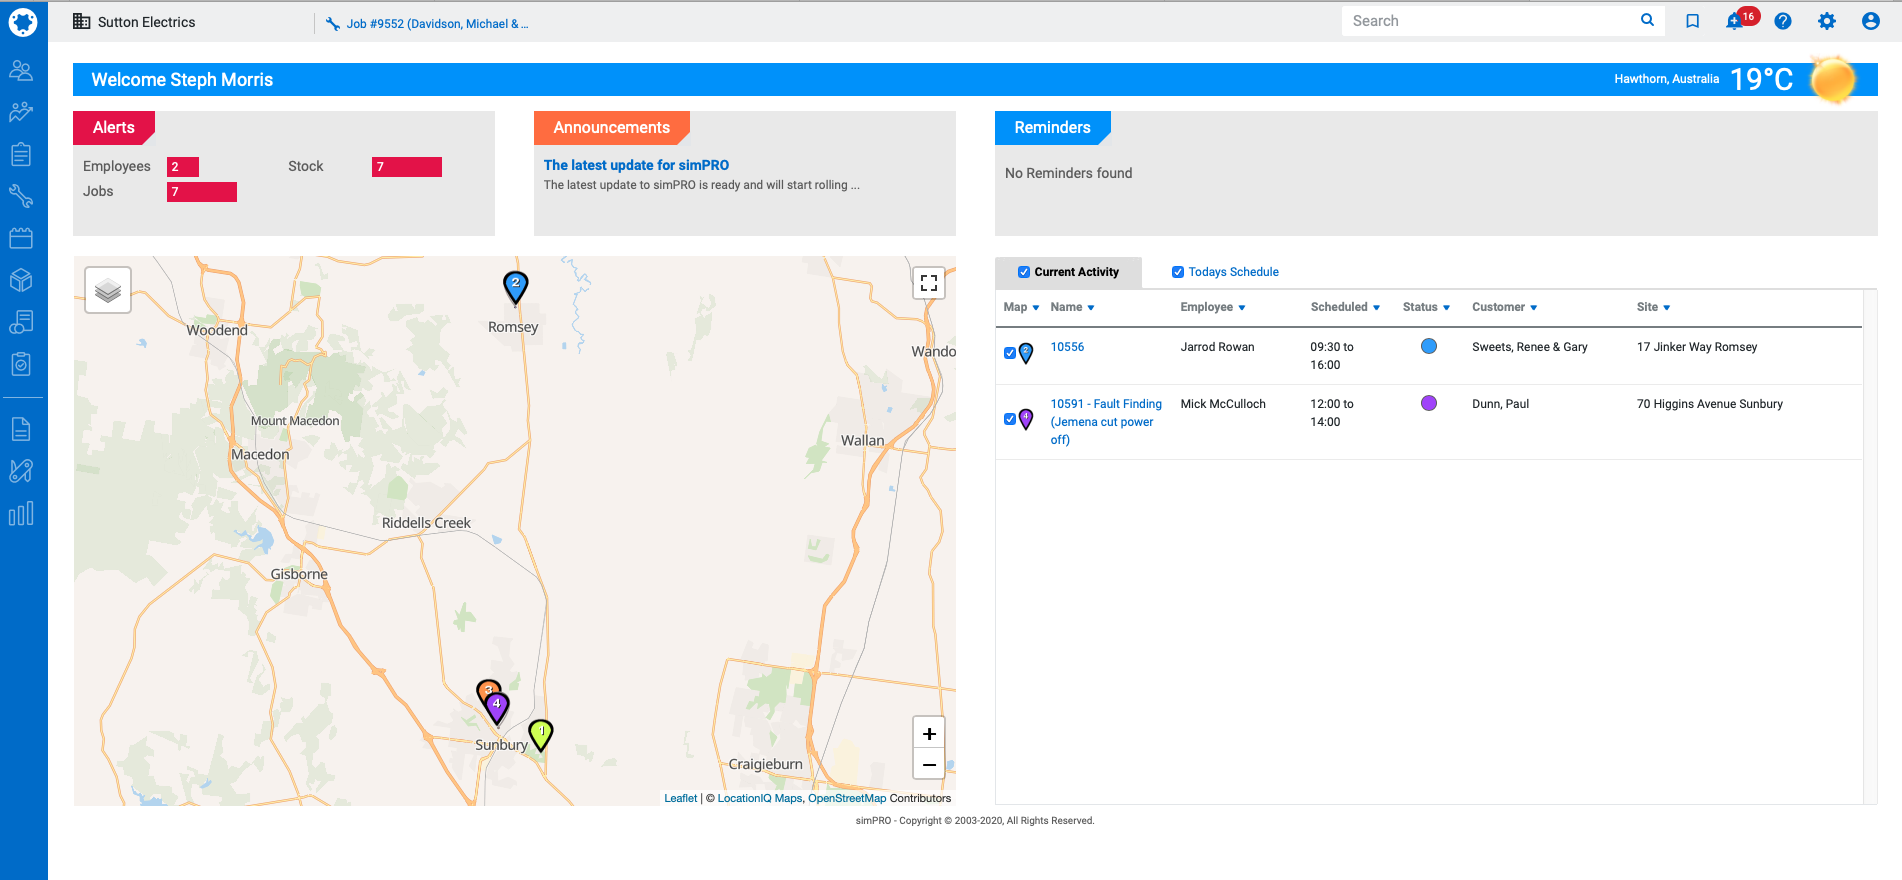Toggle the Todays Schedule checkbox
Image resolution: width=1902 pixels, height=880 pixels.
[1178, 272]
